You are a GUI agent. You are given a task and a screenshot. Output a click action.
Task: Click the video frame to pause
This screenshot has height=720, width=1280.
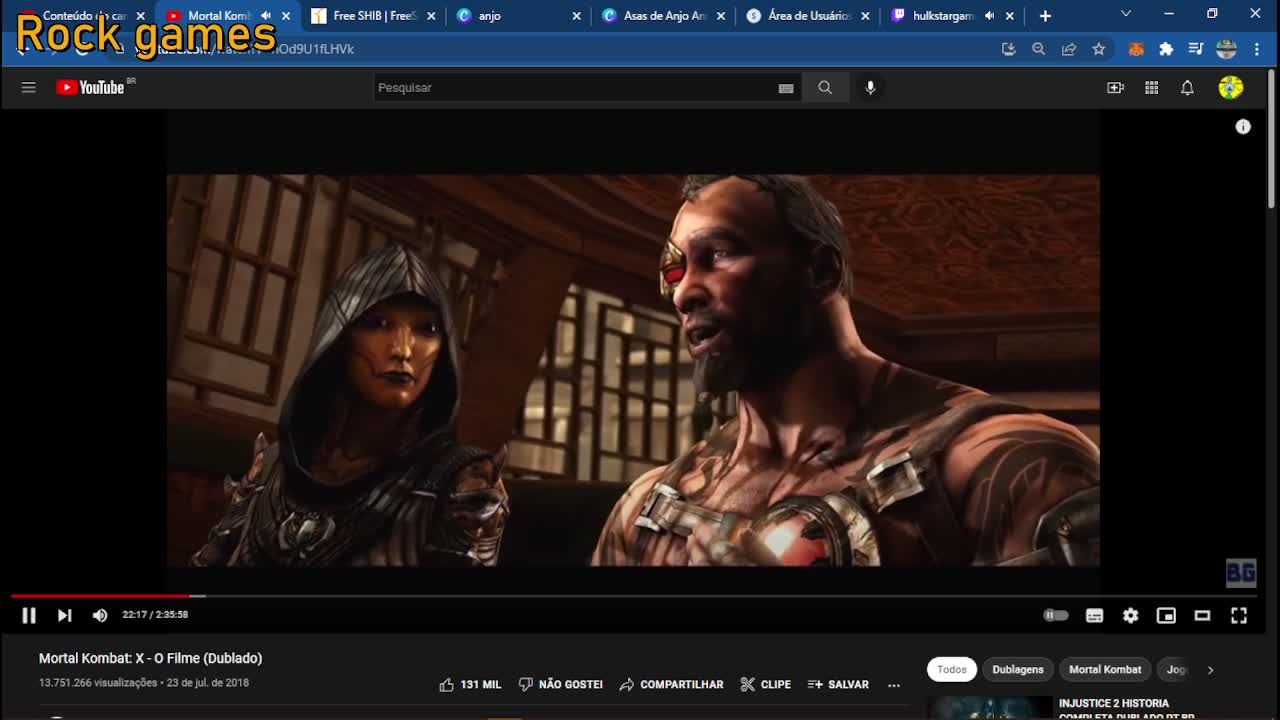[633, 370]
